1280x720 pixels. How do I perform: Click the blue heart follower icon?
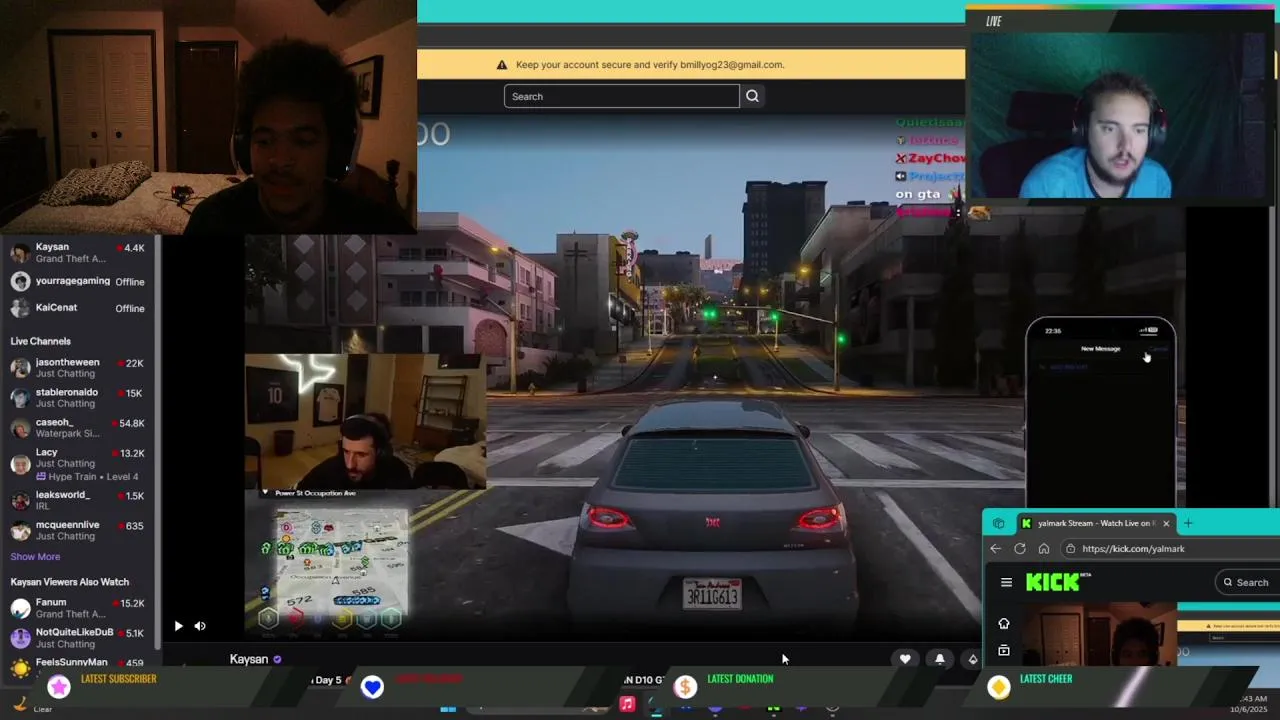(x=372, y=686)
